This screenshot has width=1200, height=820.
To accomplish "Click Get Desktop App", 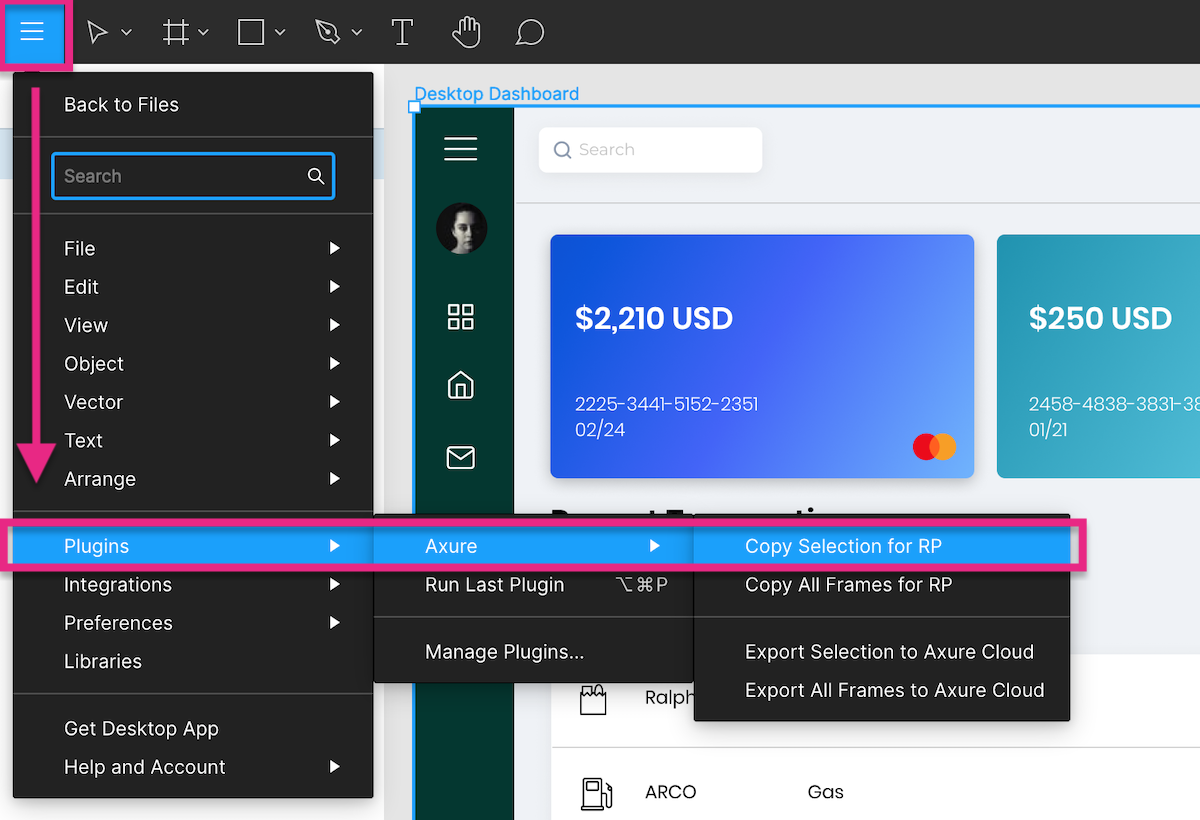I will point(141,728).
